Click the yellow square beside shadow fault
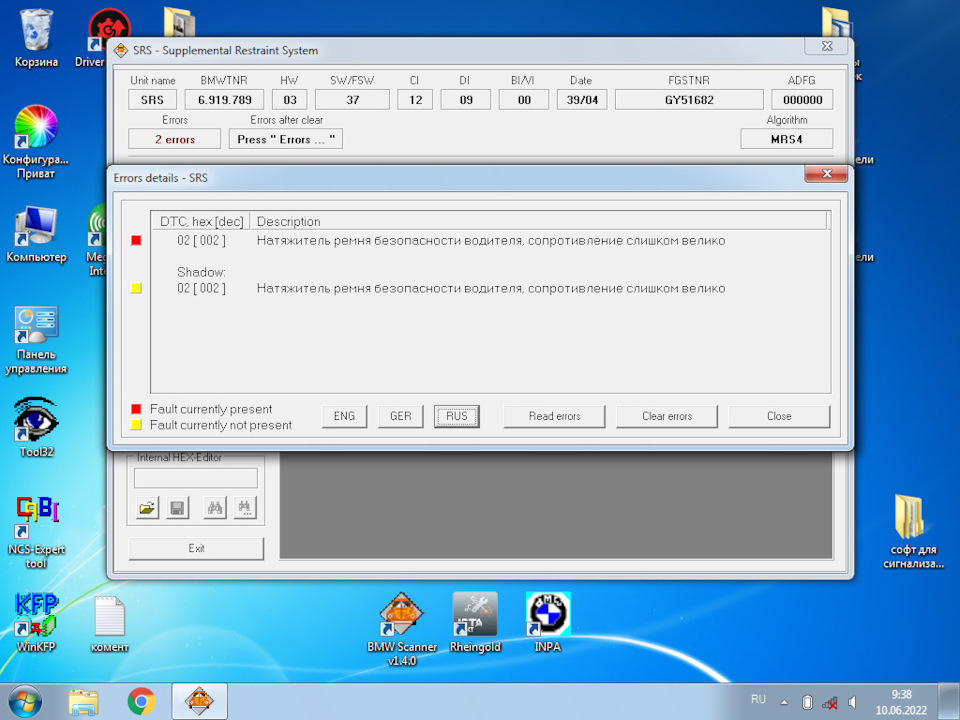 136,288
